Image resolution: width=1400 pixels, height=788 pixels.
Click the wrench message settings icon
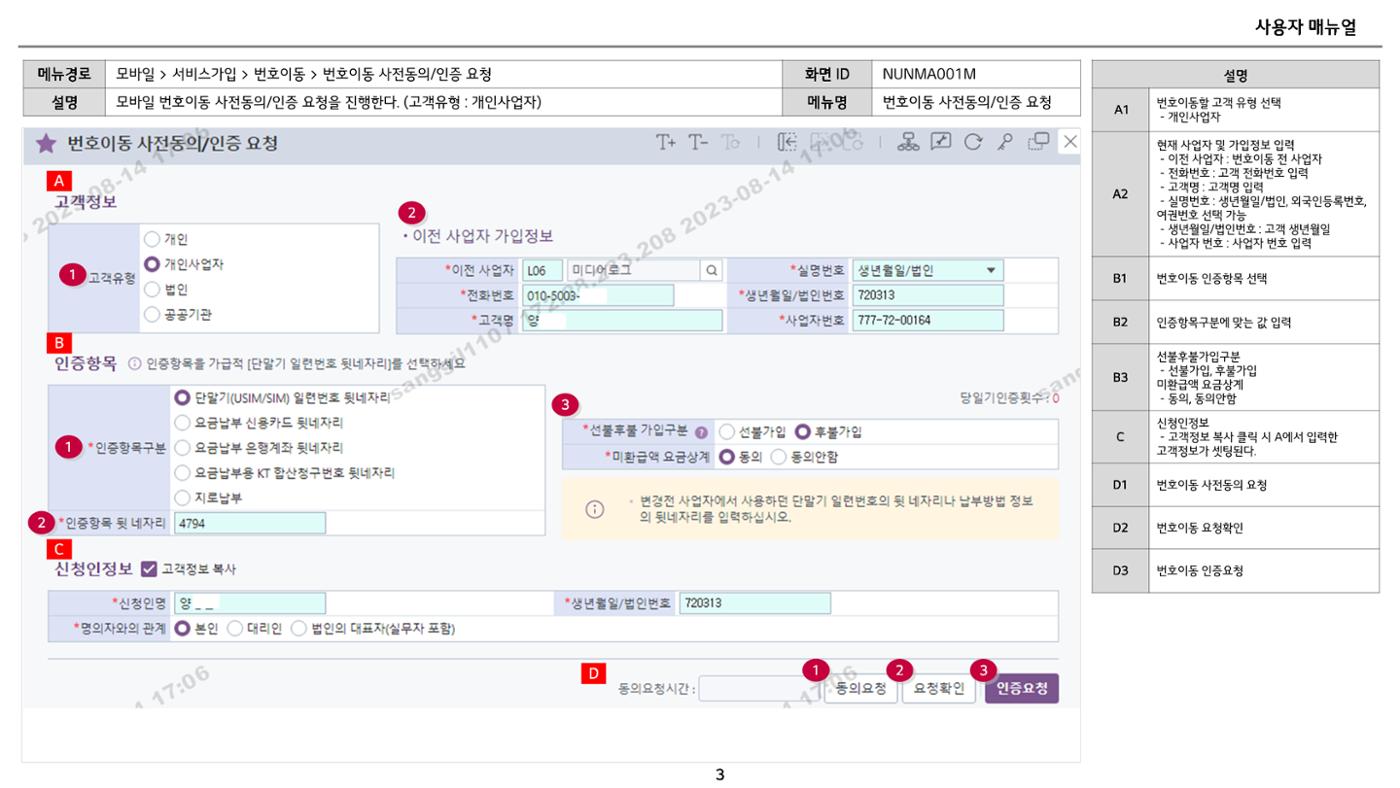pos(941,142)
